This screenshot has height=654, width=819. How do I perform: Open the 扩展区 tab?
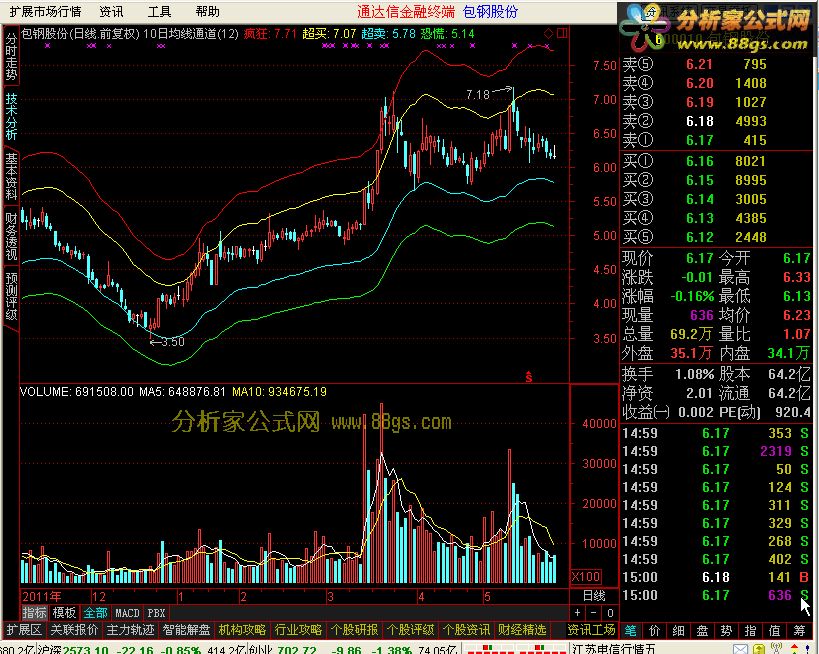coord(24,630)
